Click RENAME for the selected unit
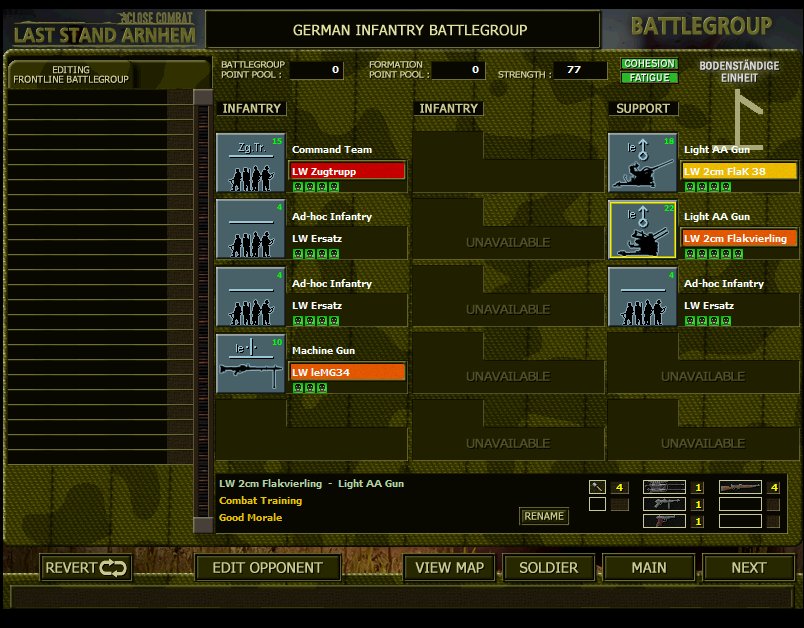The width and height of the screenshot is (804, 628). (x=544, y=516)
